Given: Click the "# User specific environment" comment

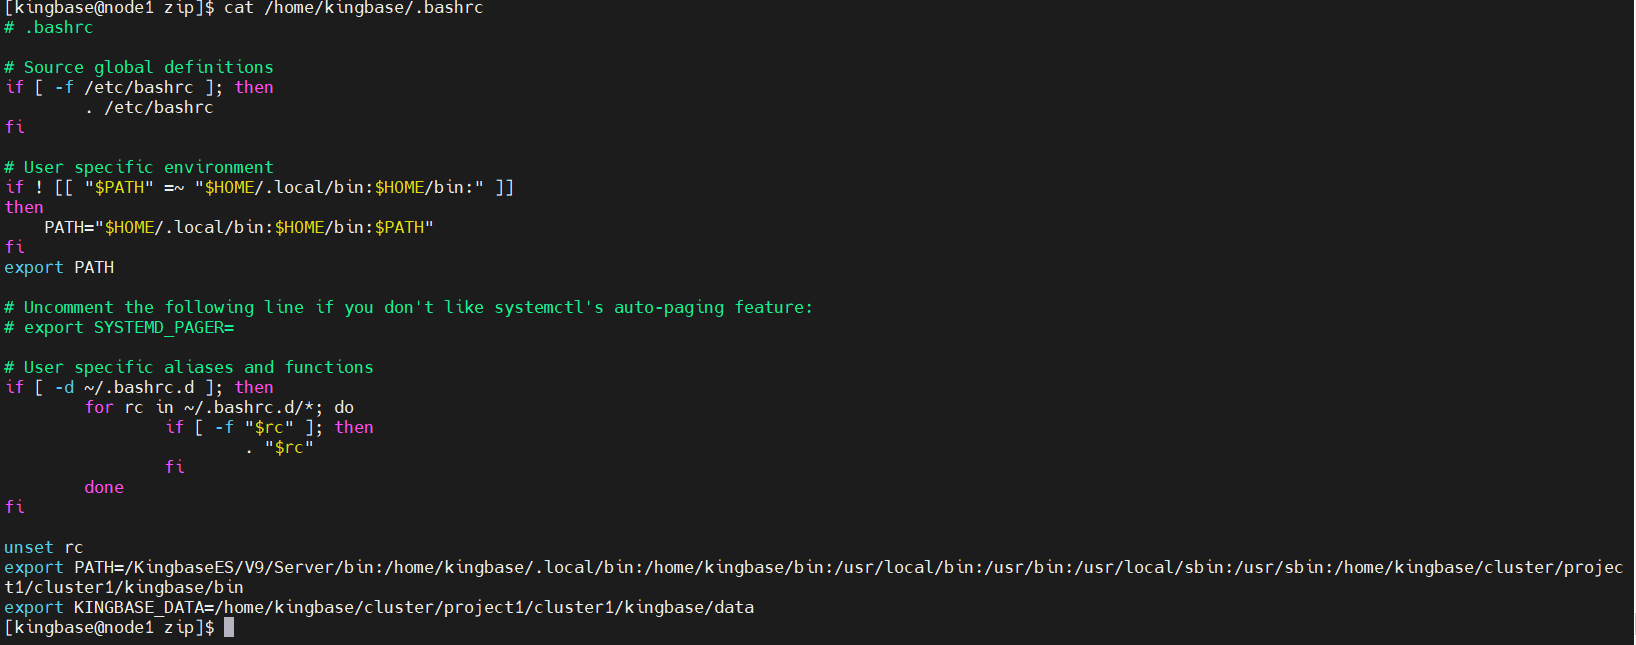Looking at the screenshot, I should (139, 168).
